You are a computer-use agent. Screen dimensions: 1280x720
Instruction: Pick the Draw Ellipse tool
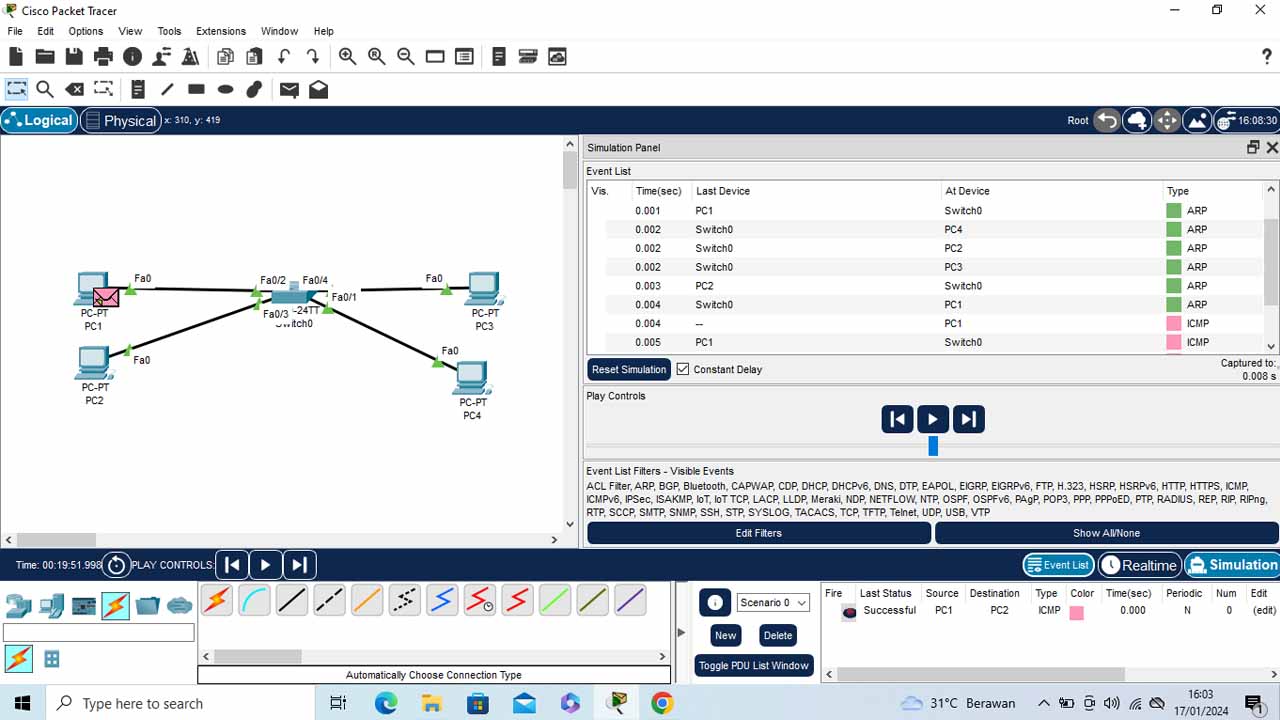point(225,89)
